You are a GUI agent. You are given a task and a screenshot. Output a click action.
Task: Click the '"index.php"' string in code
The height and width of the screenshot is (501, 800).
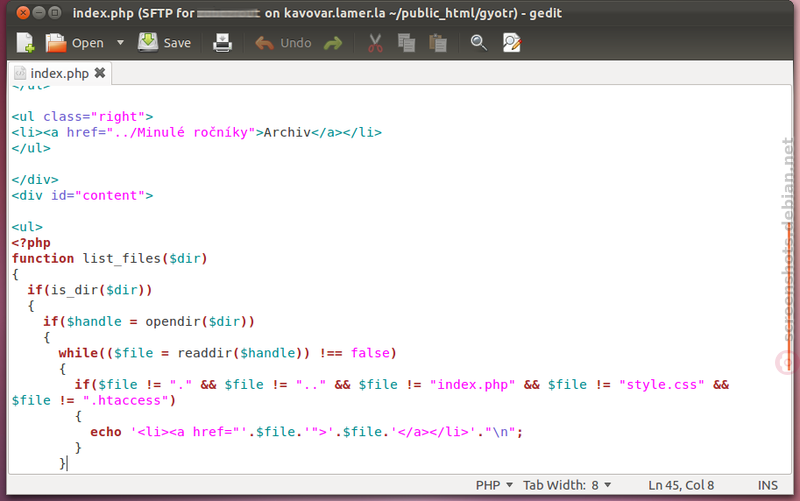click(x=472, y=385)
